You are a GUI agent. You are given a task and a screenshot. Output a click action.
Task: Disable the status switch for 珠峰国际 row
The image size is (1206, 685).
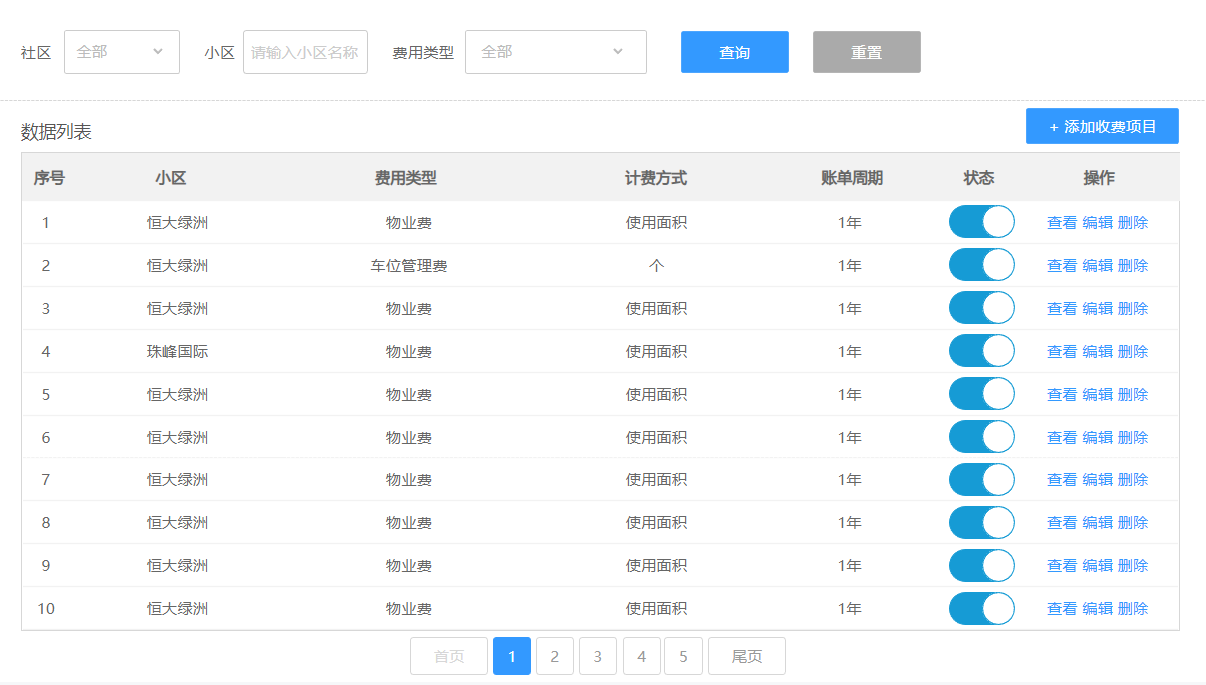(981, 351)
